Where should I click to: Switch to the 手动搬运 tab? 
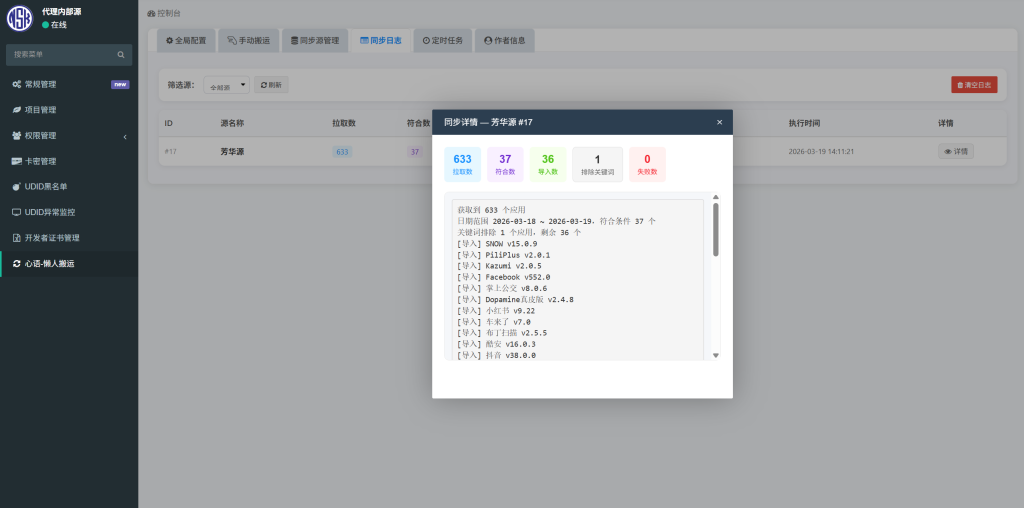(x=247, y=41)
